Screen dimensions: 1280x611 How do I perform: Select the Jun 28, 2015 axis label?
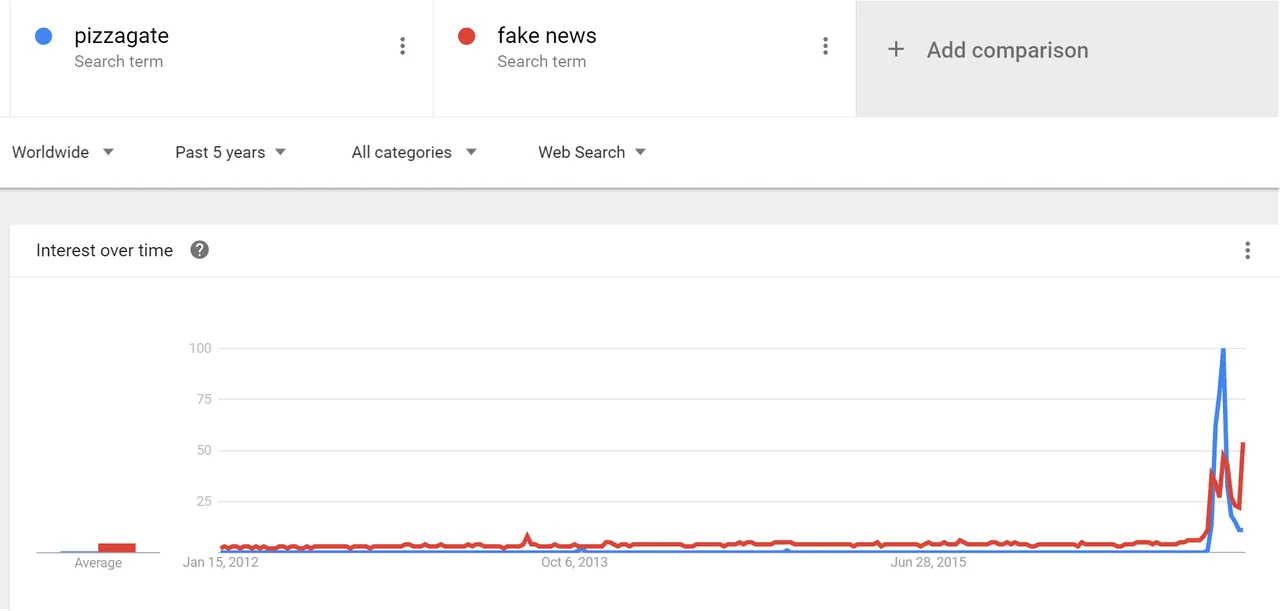coord(928,562)
